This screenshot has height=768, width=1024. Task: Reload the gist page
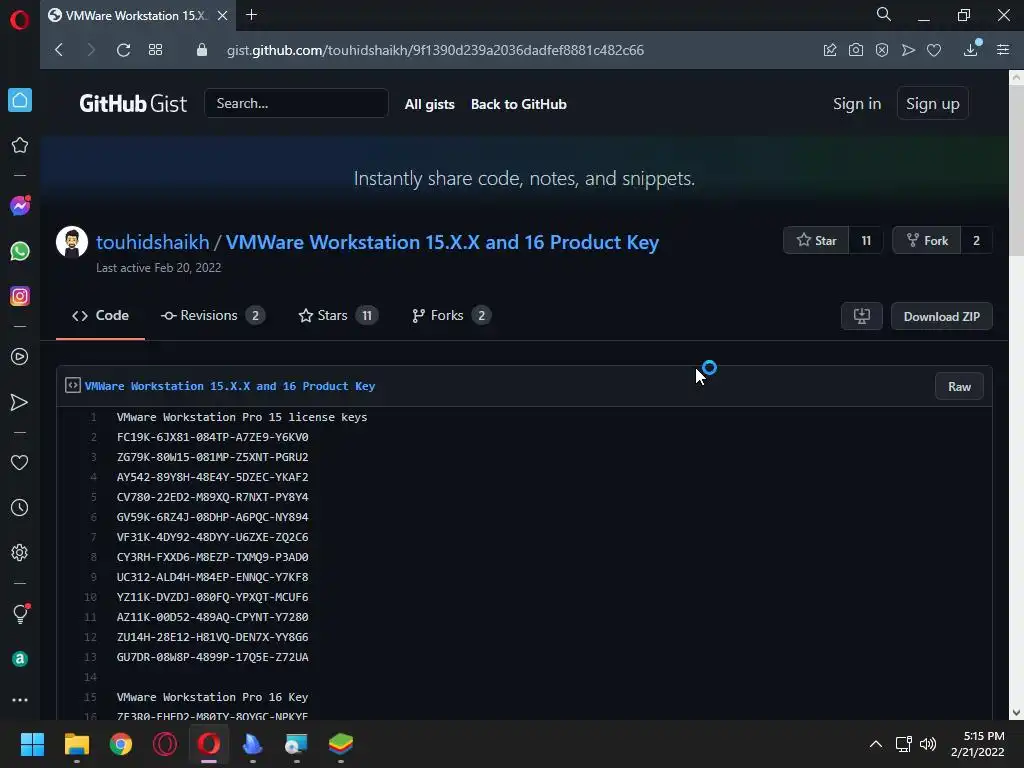click(x=123, y=50)
